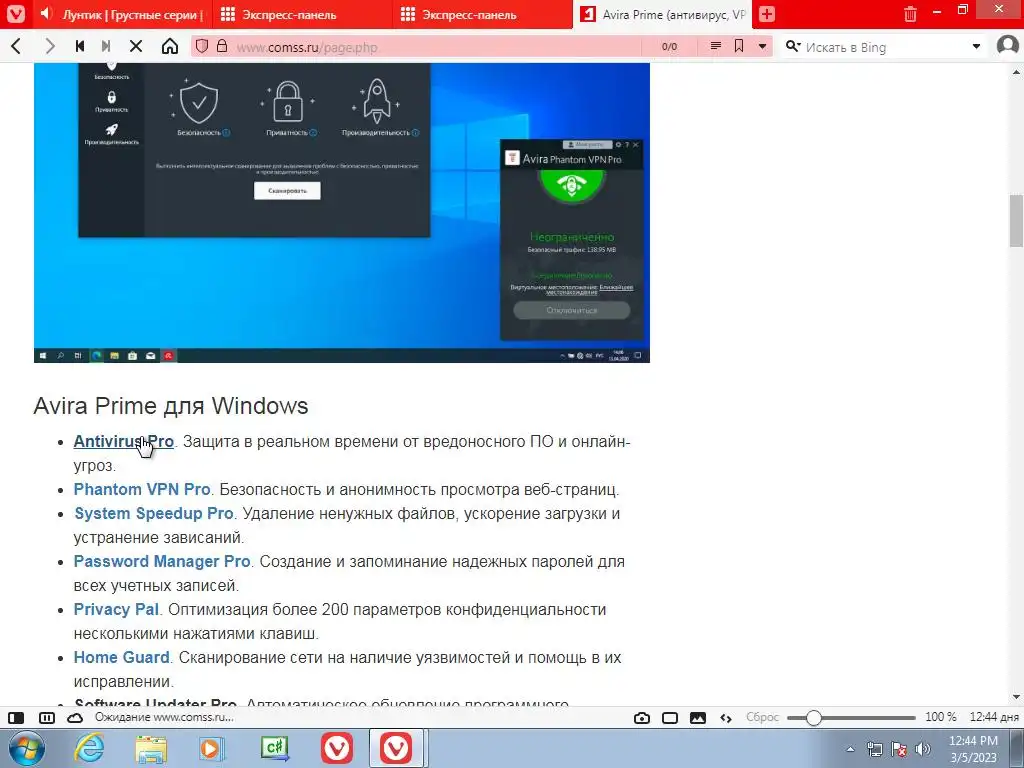This screenshot has height=768, width=1024.
Task: Switch to the first Vivaldi taskbar window
Action: [x=337, y=748]
